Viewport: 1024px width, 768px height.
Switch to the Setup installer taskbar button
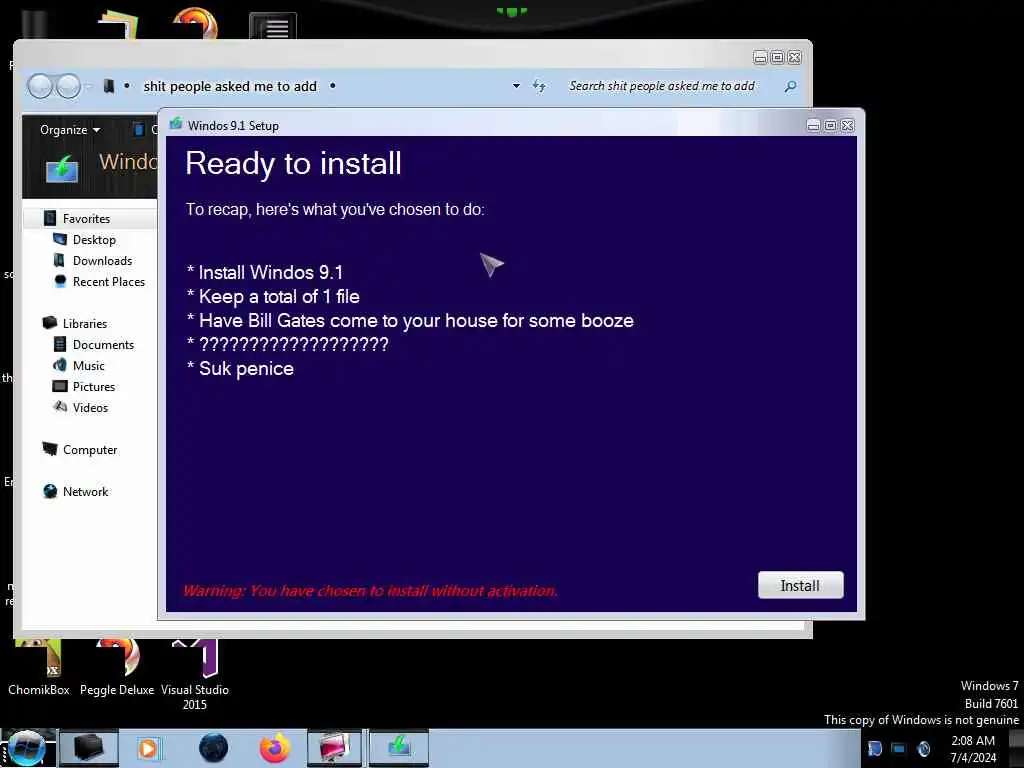tap(399, 748)
